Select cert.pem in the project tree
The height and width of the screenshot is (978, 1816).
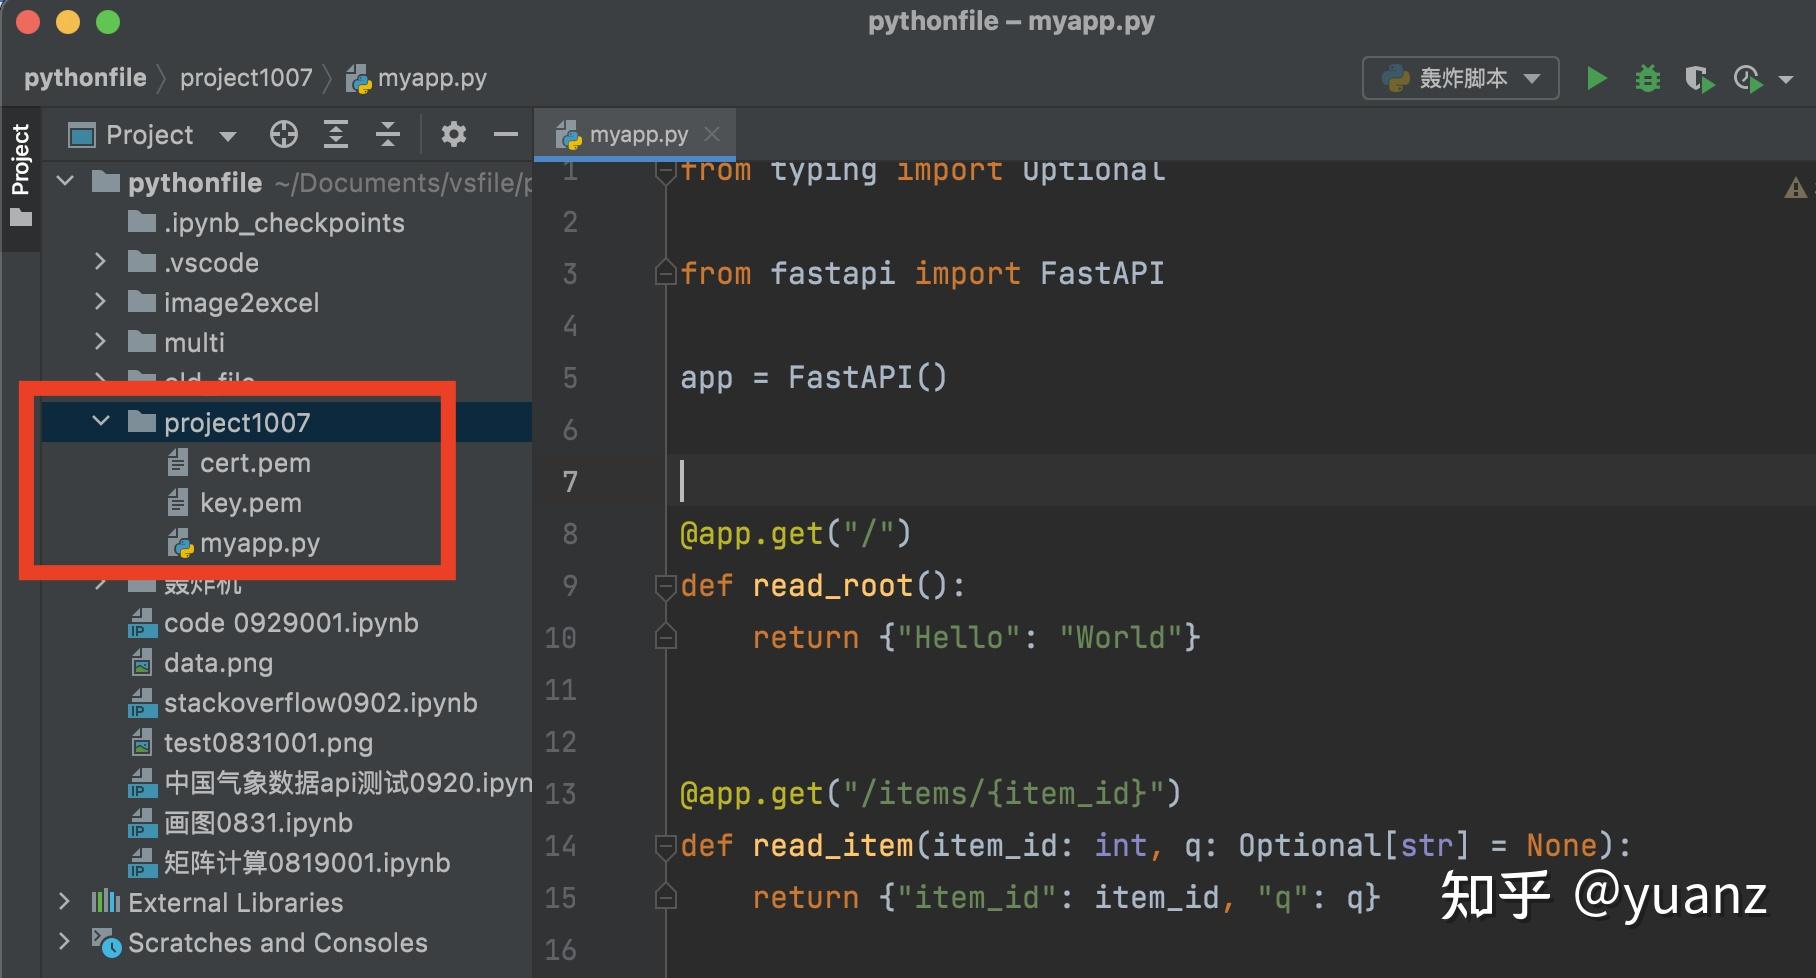click(255, 462)
